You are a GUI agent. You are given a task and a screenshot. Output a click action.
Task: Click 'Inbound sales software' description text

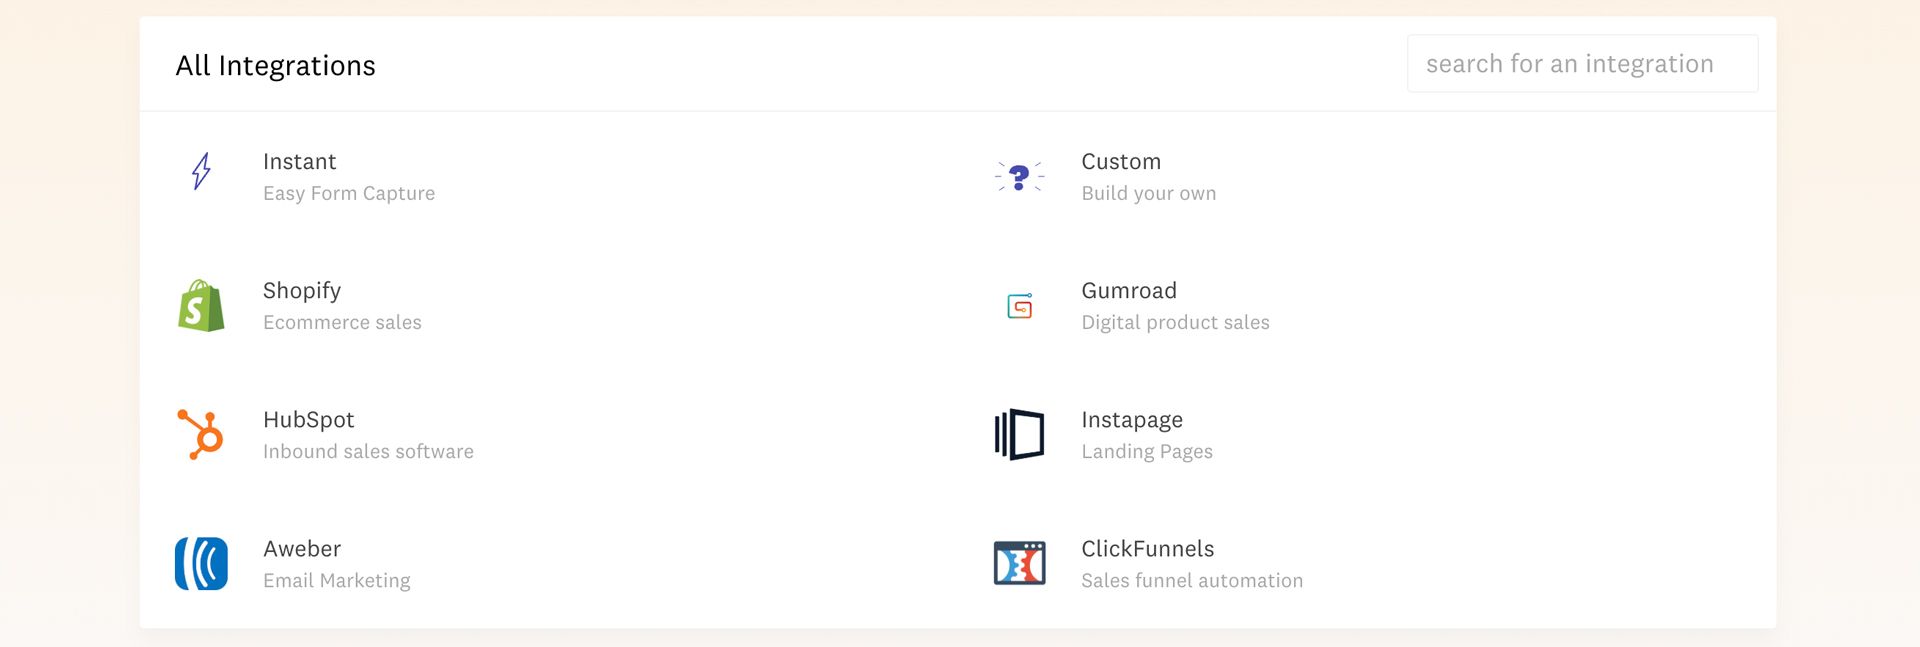[x=368, y=451]
